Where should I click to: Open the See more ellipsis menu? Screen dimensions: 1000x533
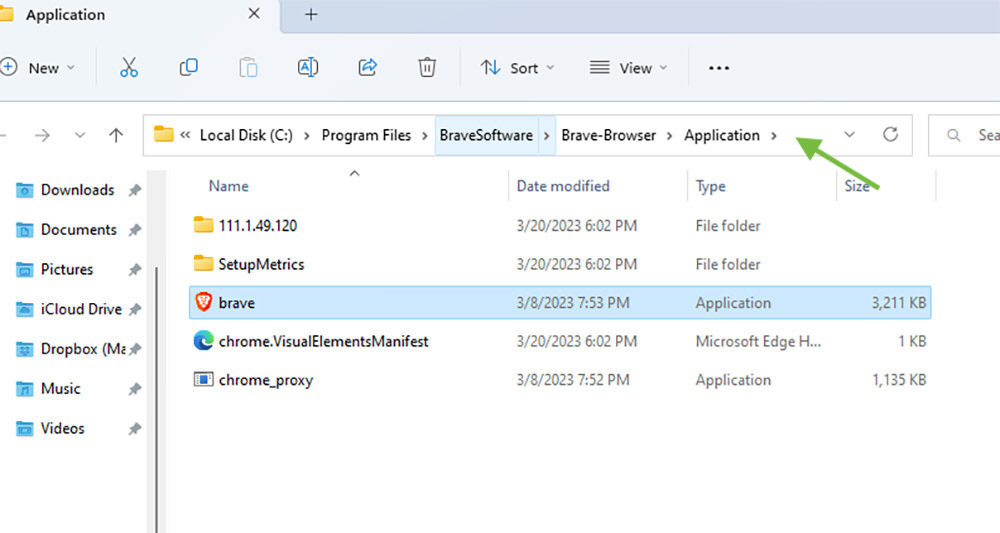(719, 68)
